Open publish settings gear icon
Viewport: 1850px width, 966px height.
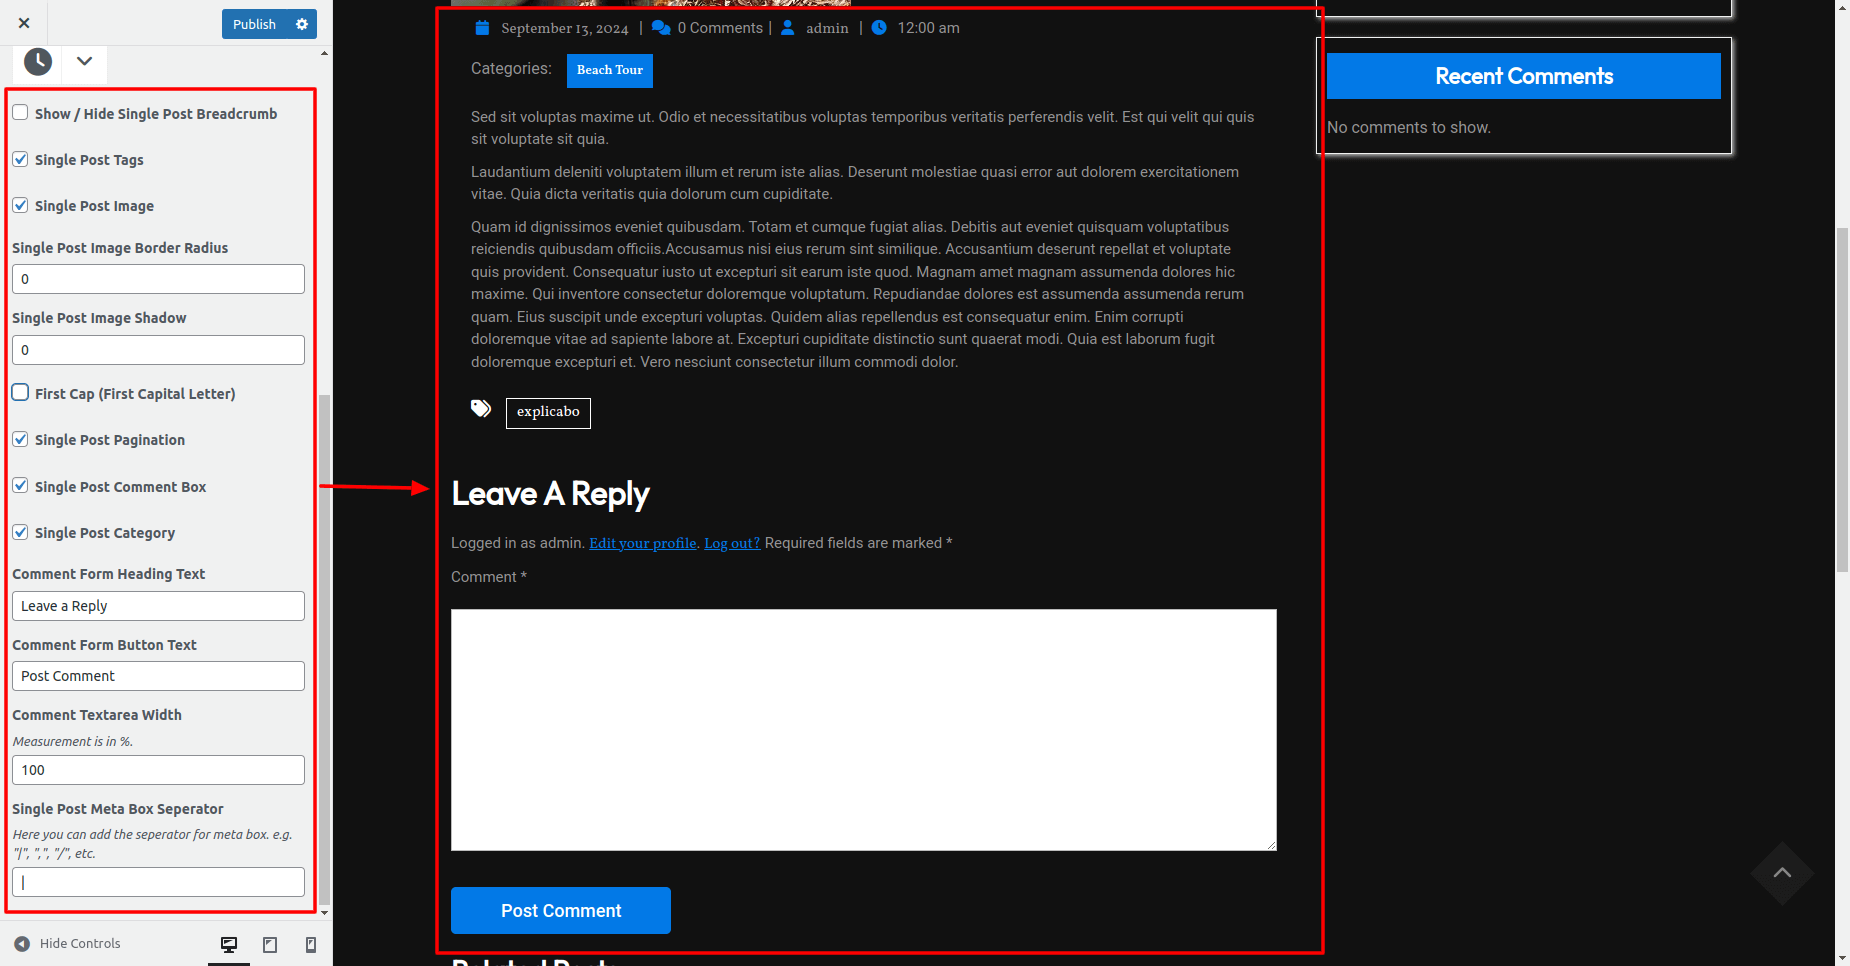[x=302, y=24]
